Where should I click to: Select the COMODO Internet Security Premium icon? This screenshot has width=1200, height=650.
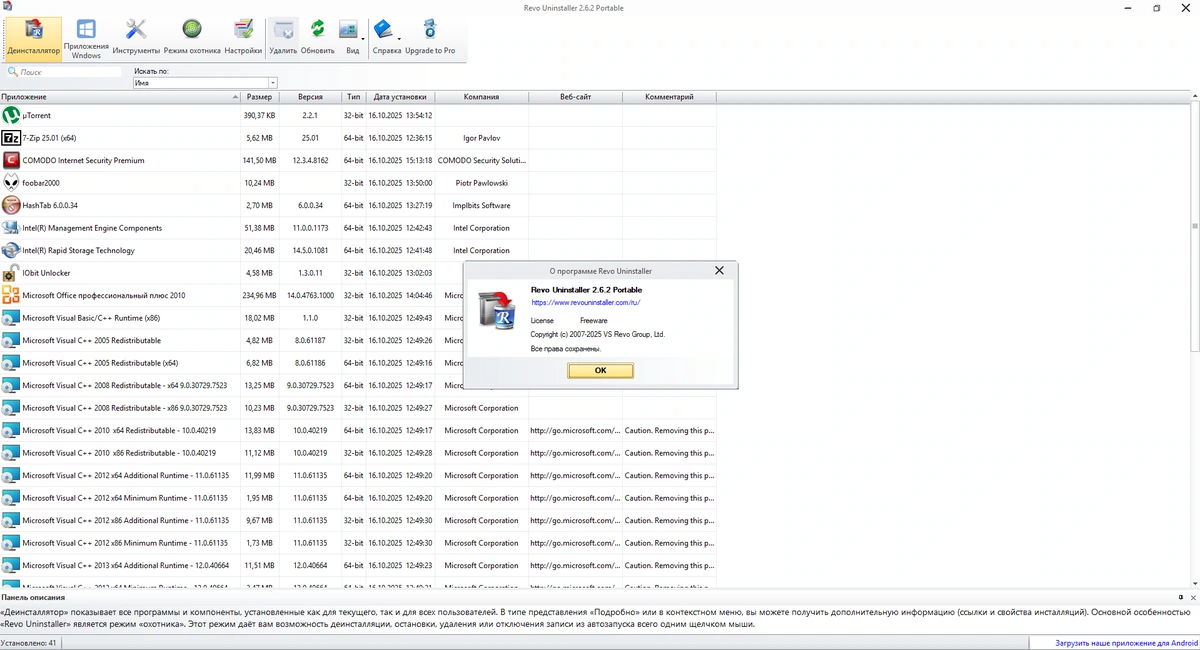[x=11, y=160]
